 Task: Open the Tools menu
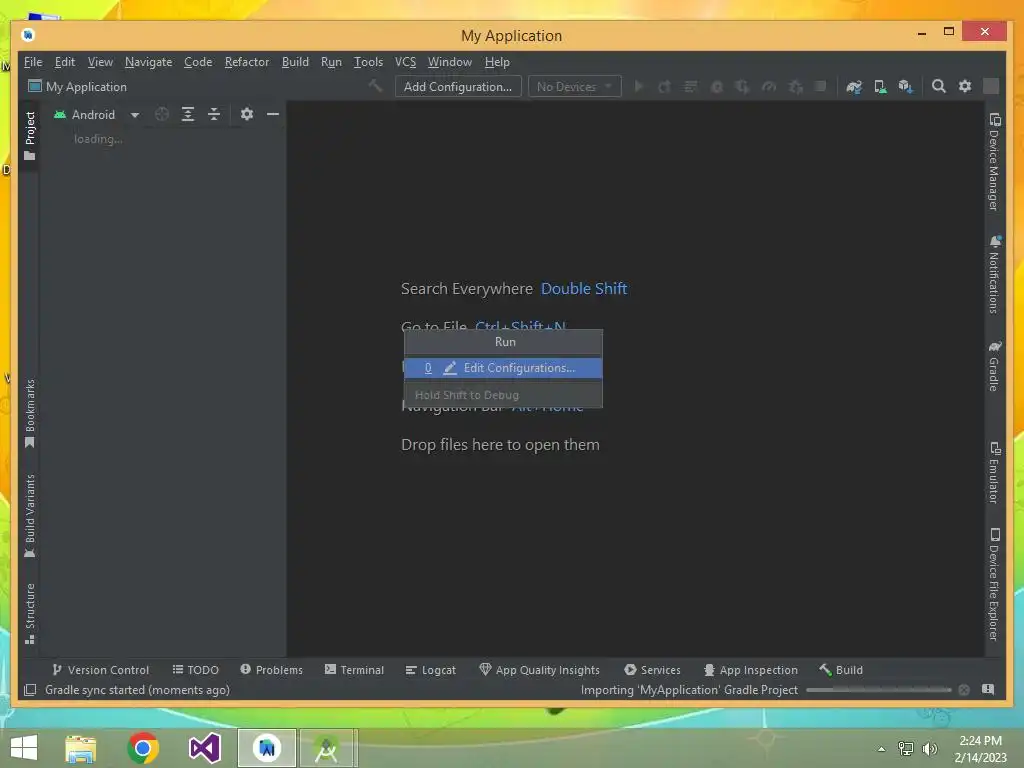[368, 62]
